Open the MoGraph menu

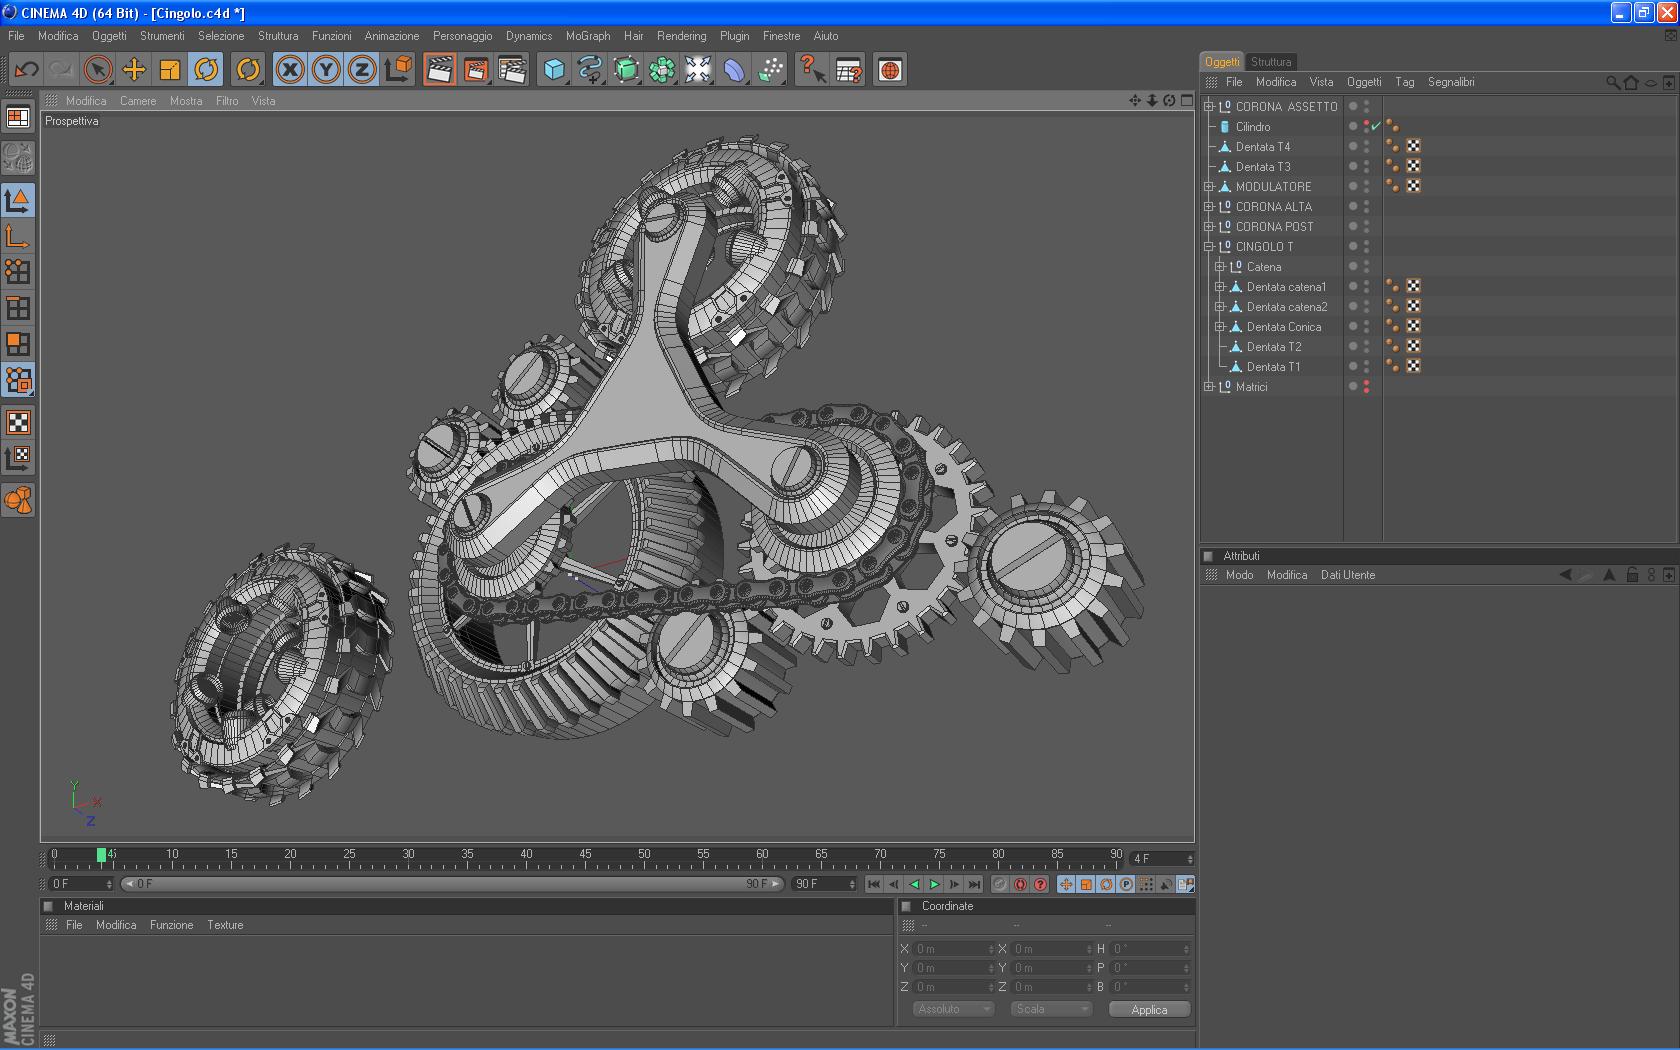tap(587, 36)
